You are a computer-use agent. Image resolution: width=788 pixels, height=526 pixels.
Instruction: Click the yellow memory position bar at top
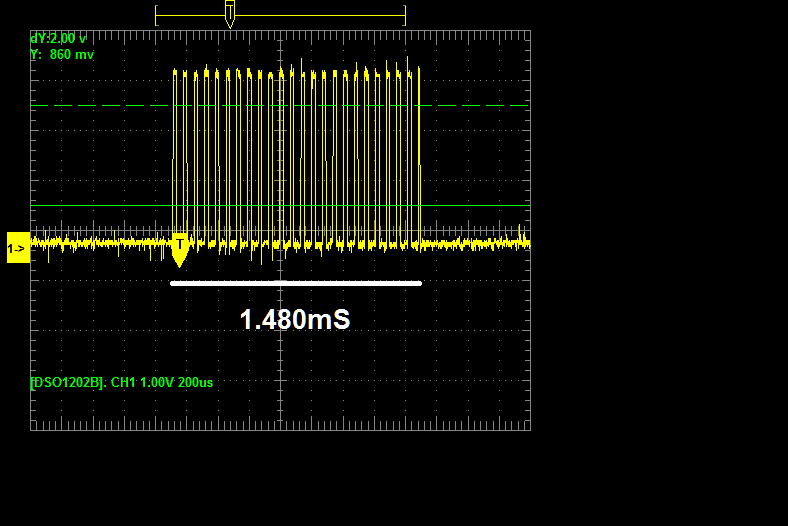[x=280, y=16]
